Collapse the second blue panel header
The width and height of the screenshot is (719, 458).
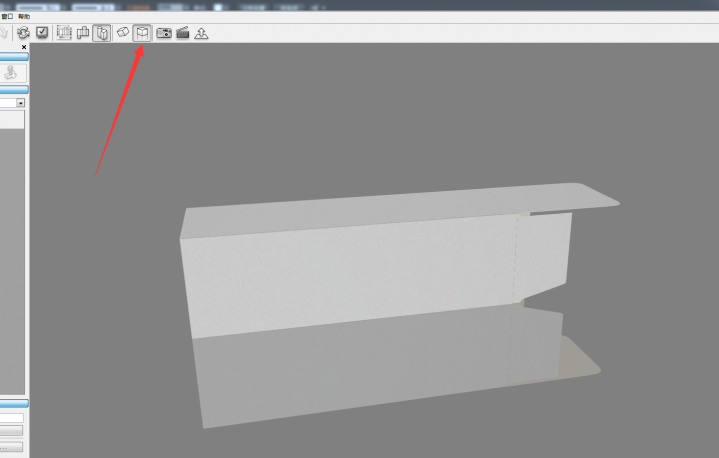pyautogui.click(x=13, y=90)
